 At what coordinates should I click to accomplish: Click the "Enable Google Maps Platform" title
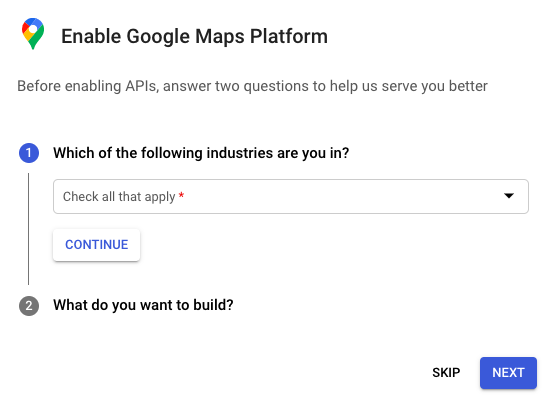coord(194,36)
